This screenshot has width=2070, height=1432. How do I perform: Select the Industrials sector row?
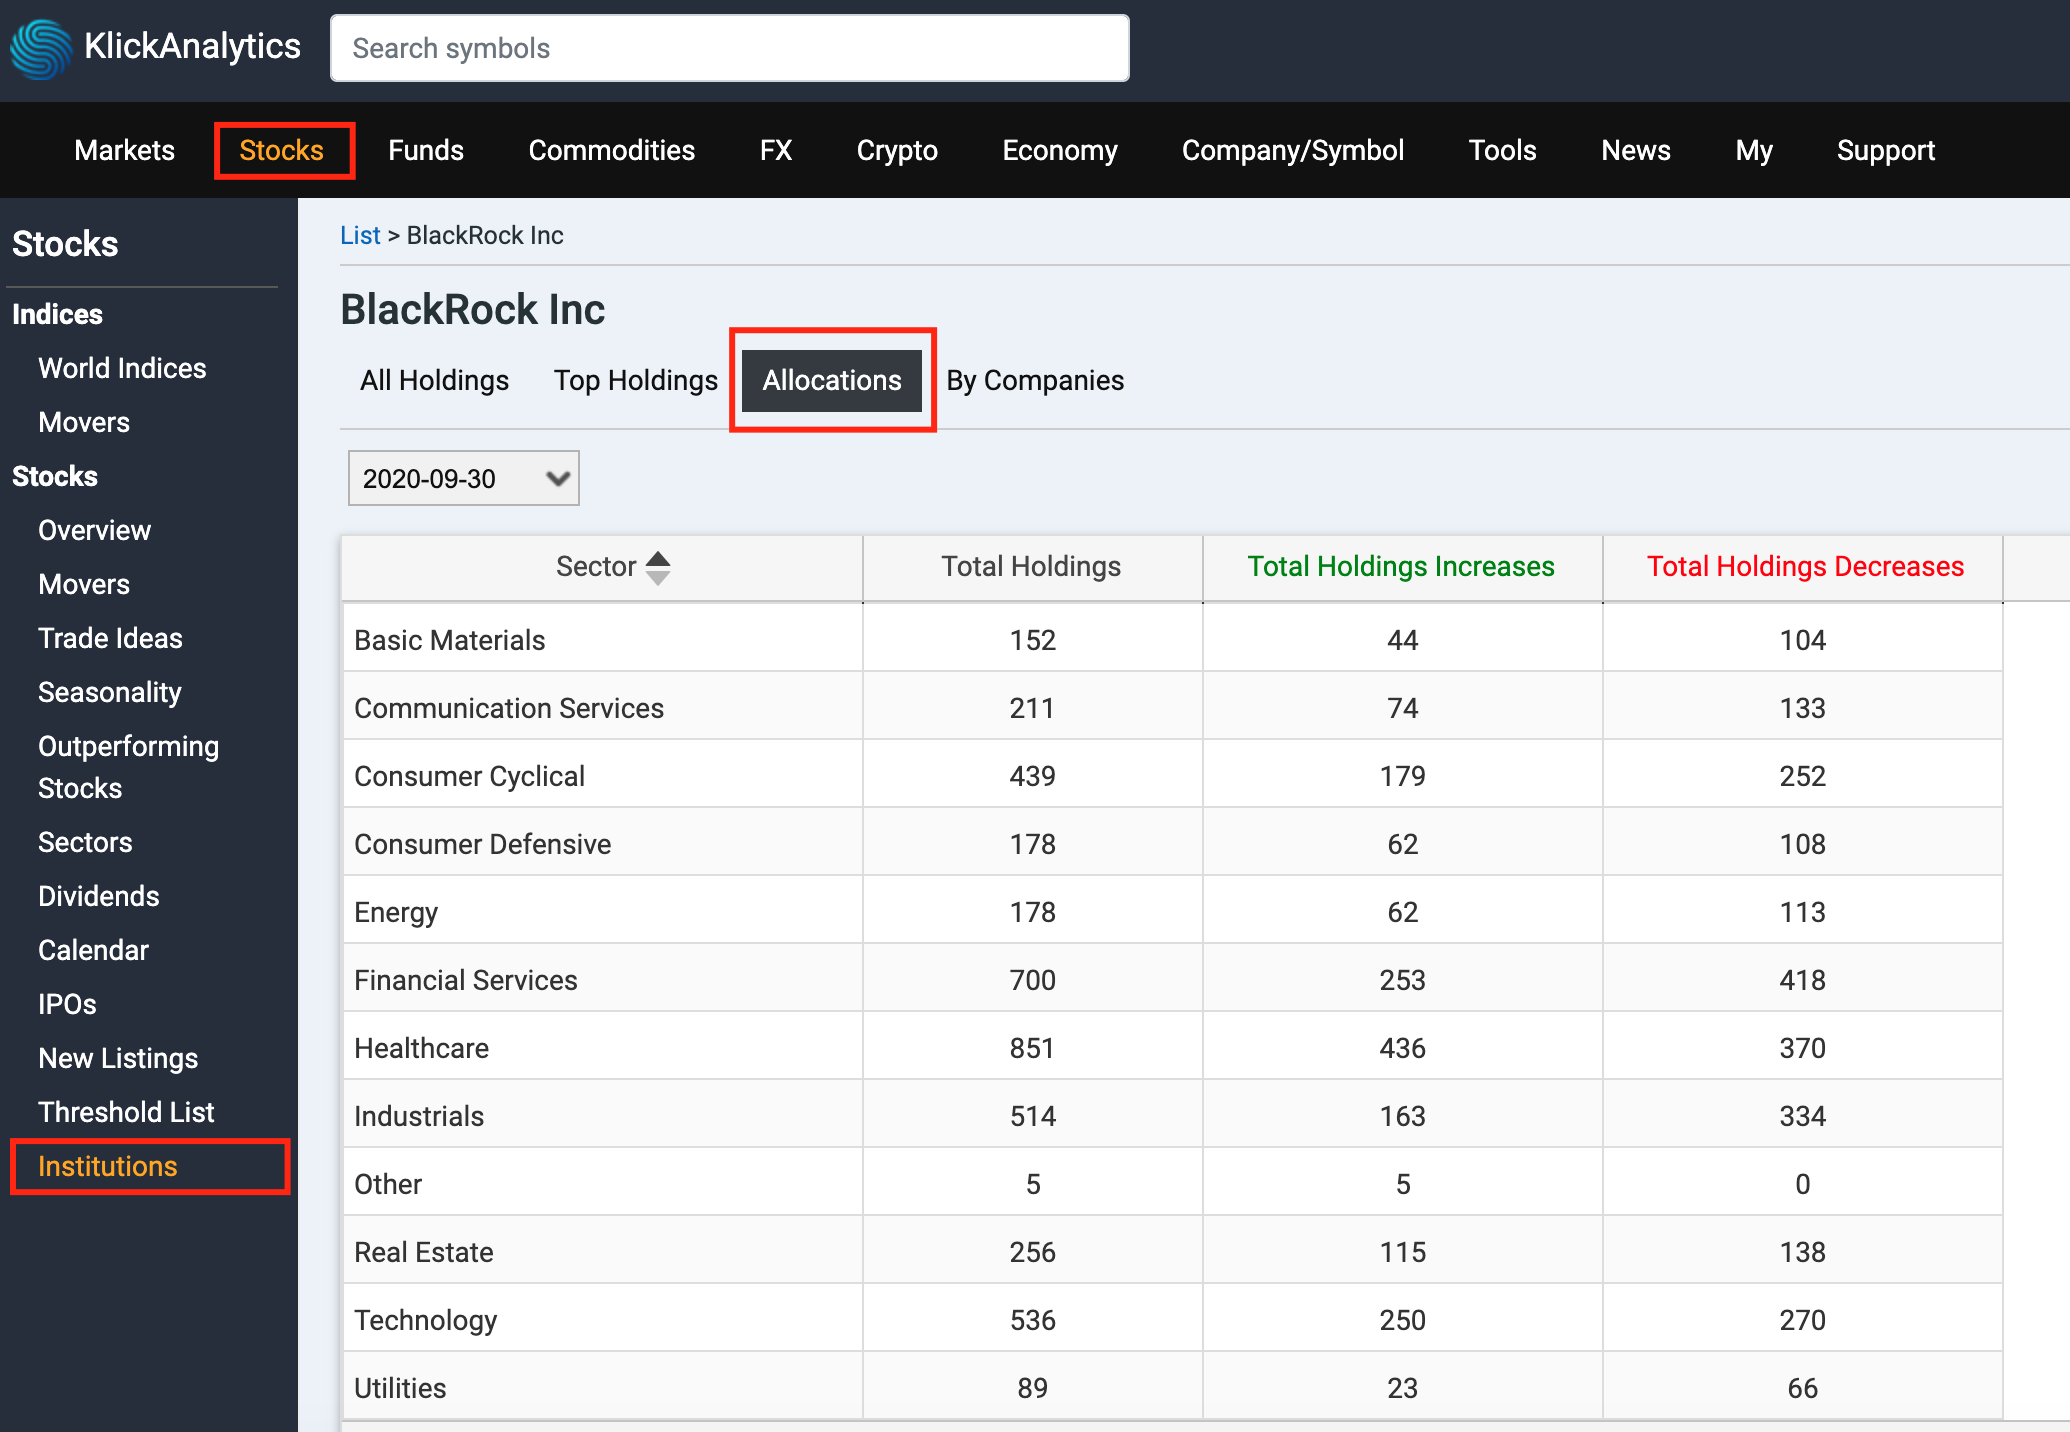(x=1172, y=1115)
